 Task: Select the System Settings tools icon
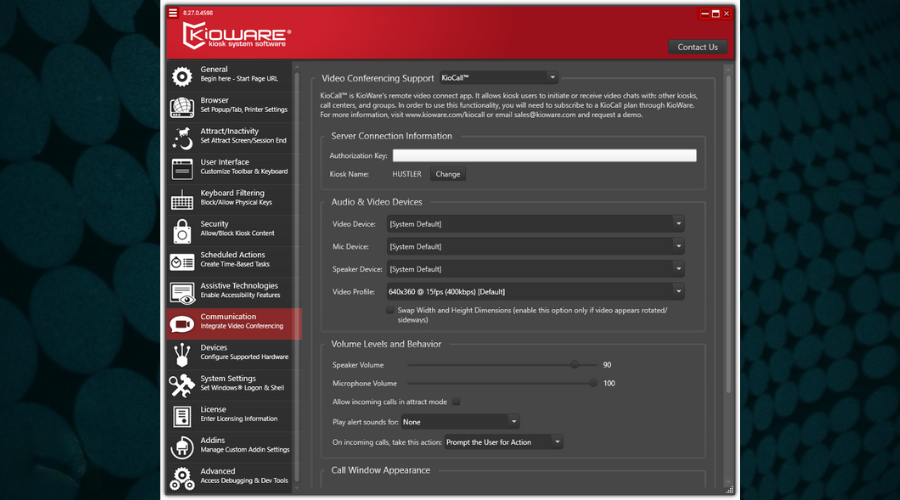182,386
